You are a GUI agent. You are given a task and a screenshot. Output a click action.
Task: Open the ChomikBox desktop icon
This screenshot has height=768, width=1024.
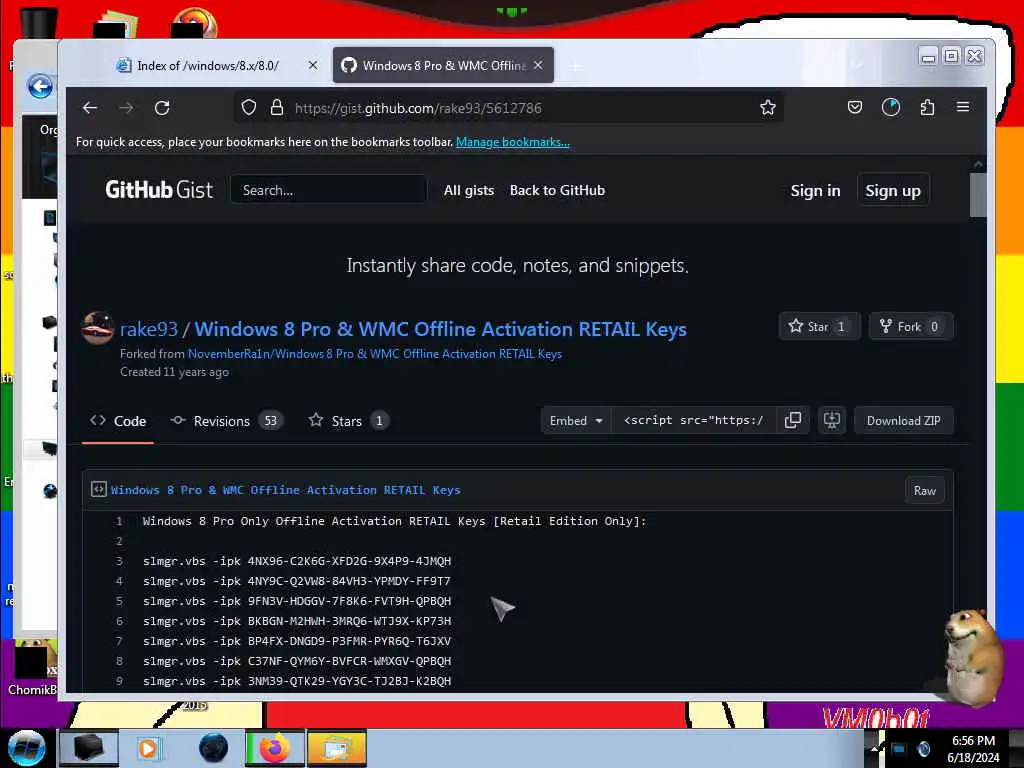tap(31, 667)
